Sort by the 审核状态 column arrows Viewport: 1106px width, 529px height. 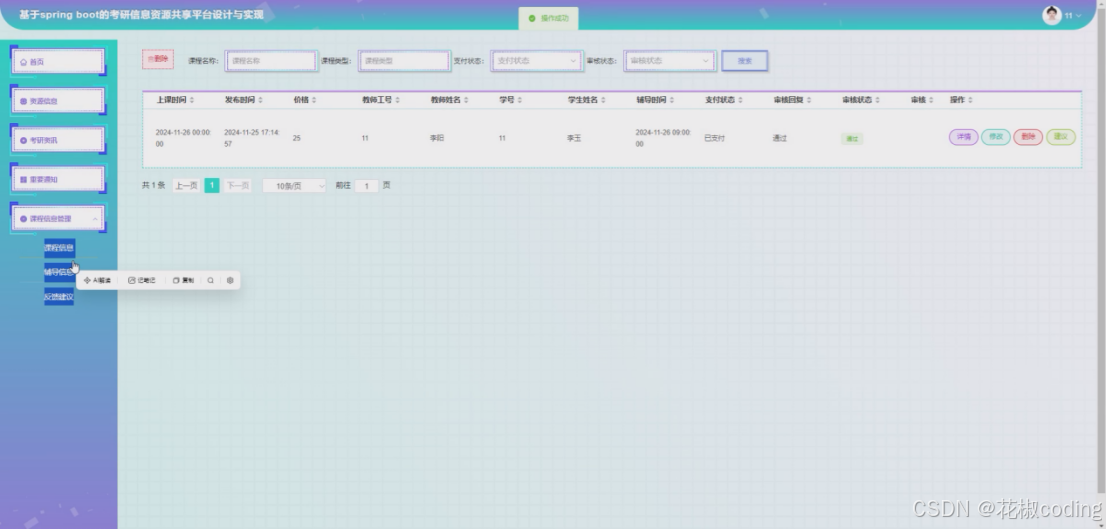pyautogui.click(x=877, y=100)
